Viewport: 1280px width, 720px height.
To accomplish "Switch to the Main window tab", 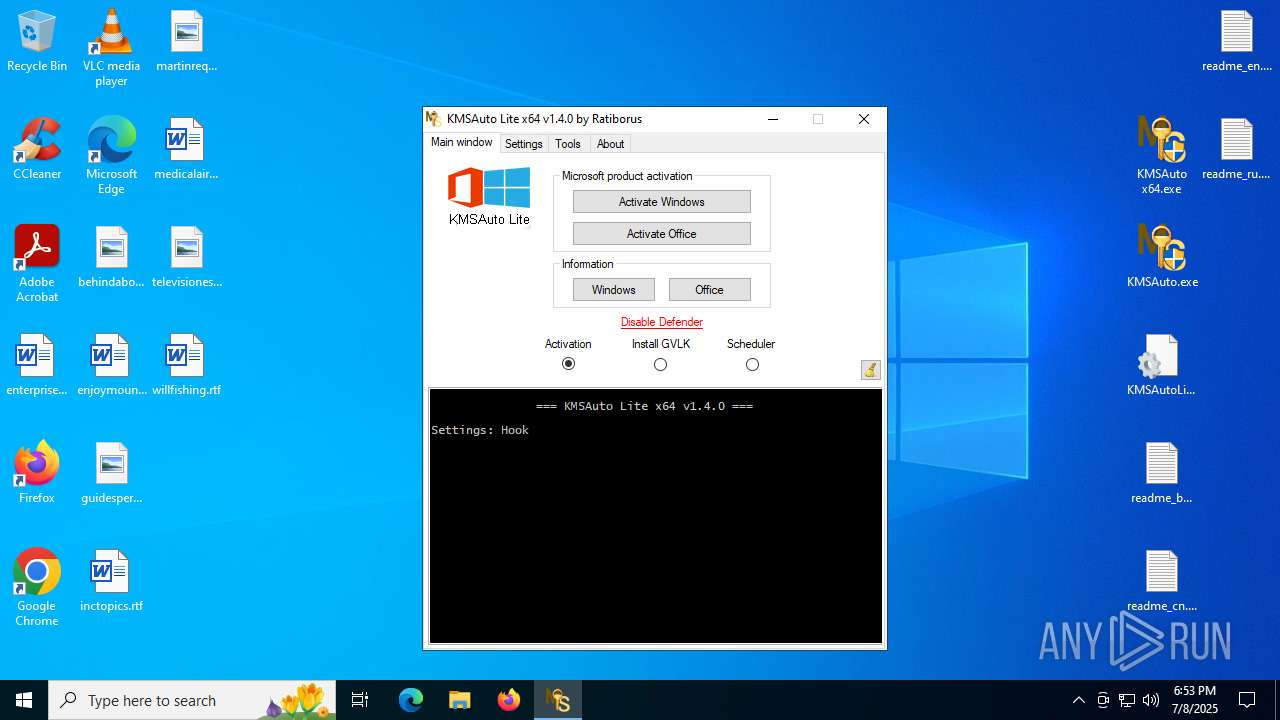I will coord(461,142).
